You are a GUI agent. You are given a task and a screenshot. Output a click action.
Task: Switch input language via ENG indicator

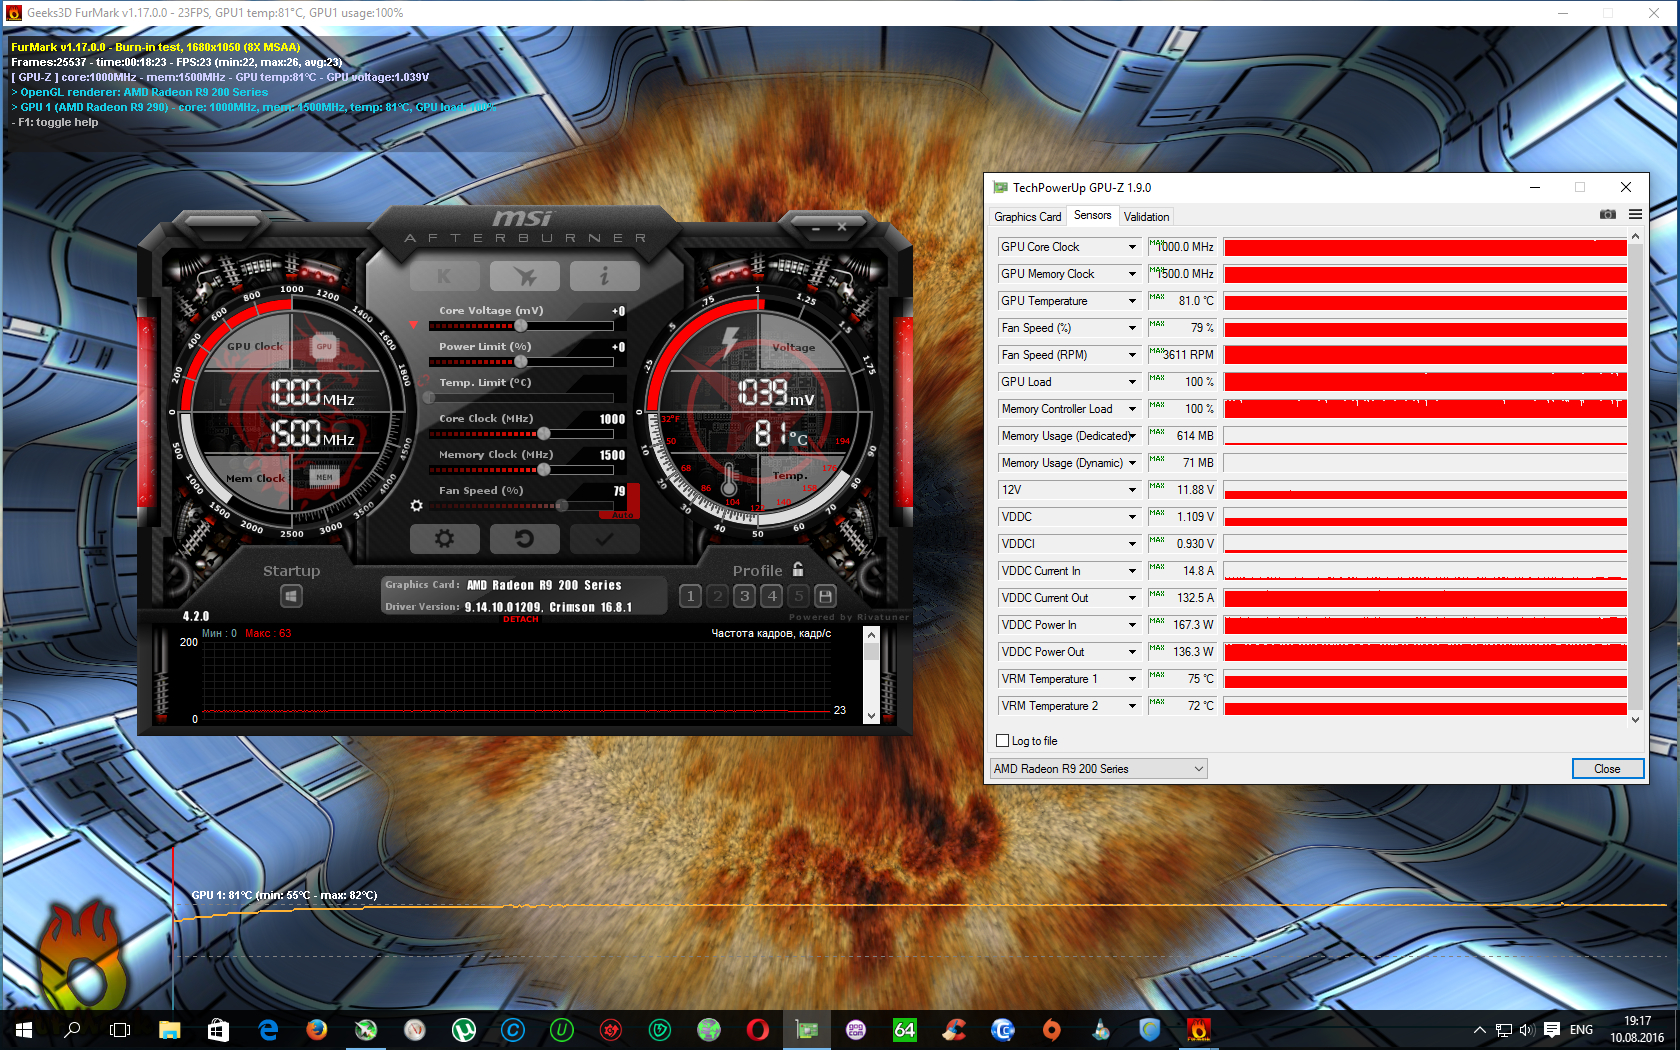1581,1030
